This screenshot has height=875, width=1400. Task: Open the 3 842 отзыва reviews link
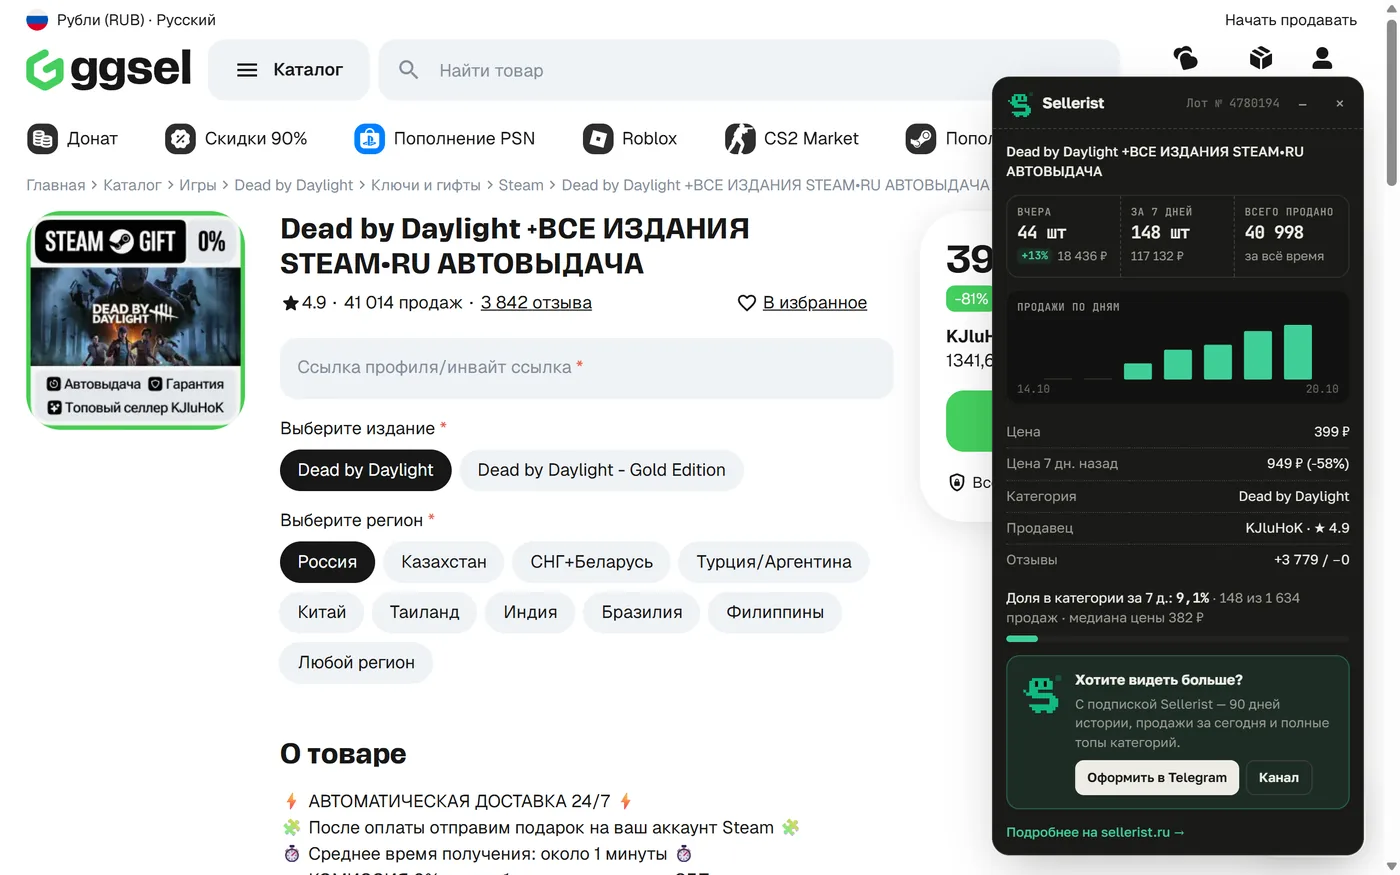point(536,303)
